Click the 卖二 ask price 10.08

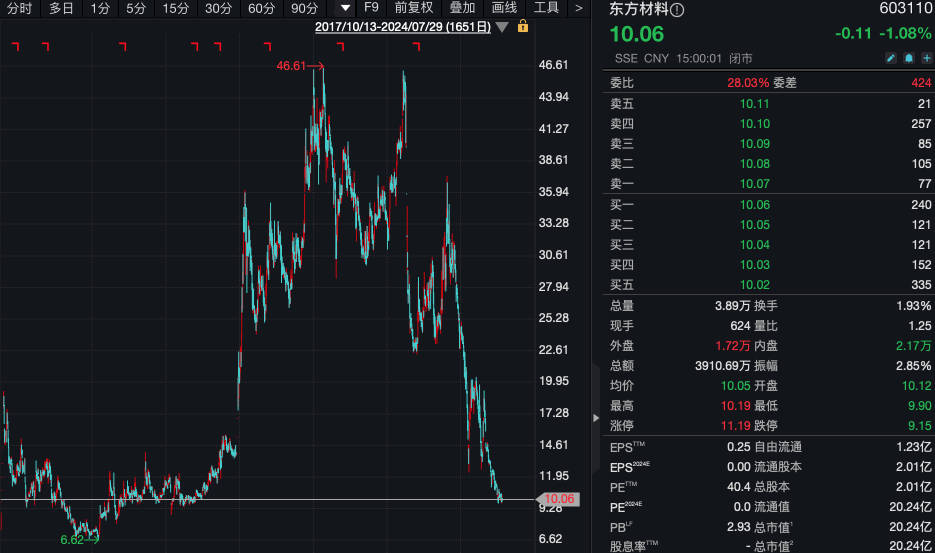pyautogui.click(x=754, y=164)
